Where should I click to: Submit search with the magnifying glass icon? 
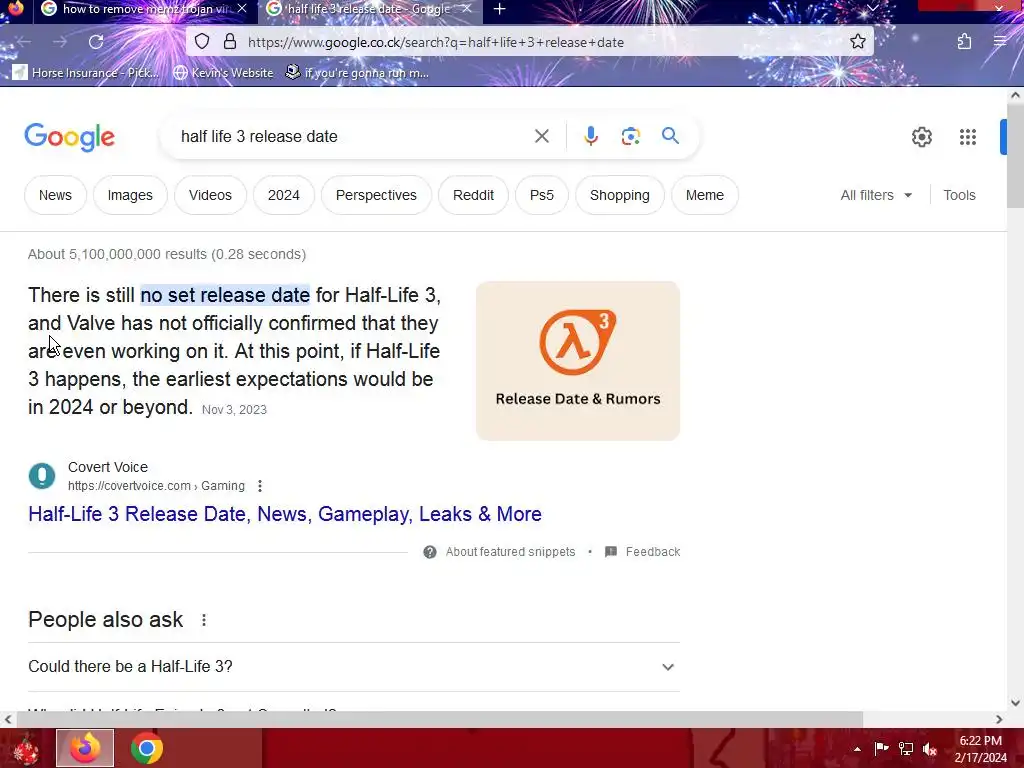[670, 136]
